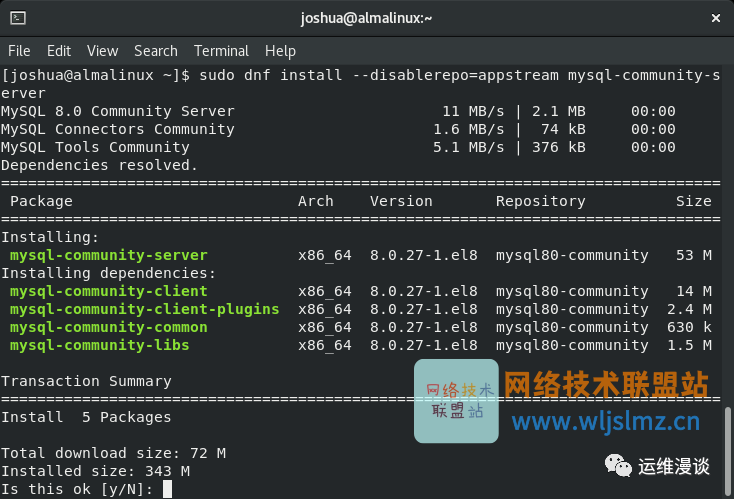Image resolution: width=734 pixels, height=499 pixels.
Task: Click the mysql-community-libs package name
Action: [100, 345]
